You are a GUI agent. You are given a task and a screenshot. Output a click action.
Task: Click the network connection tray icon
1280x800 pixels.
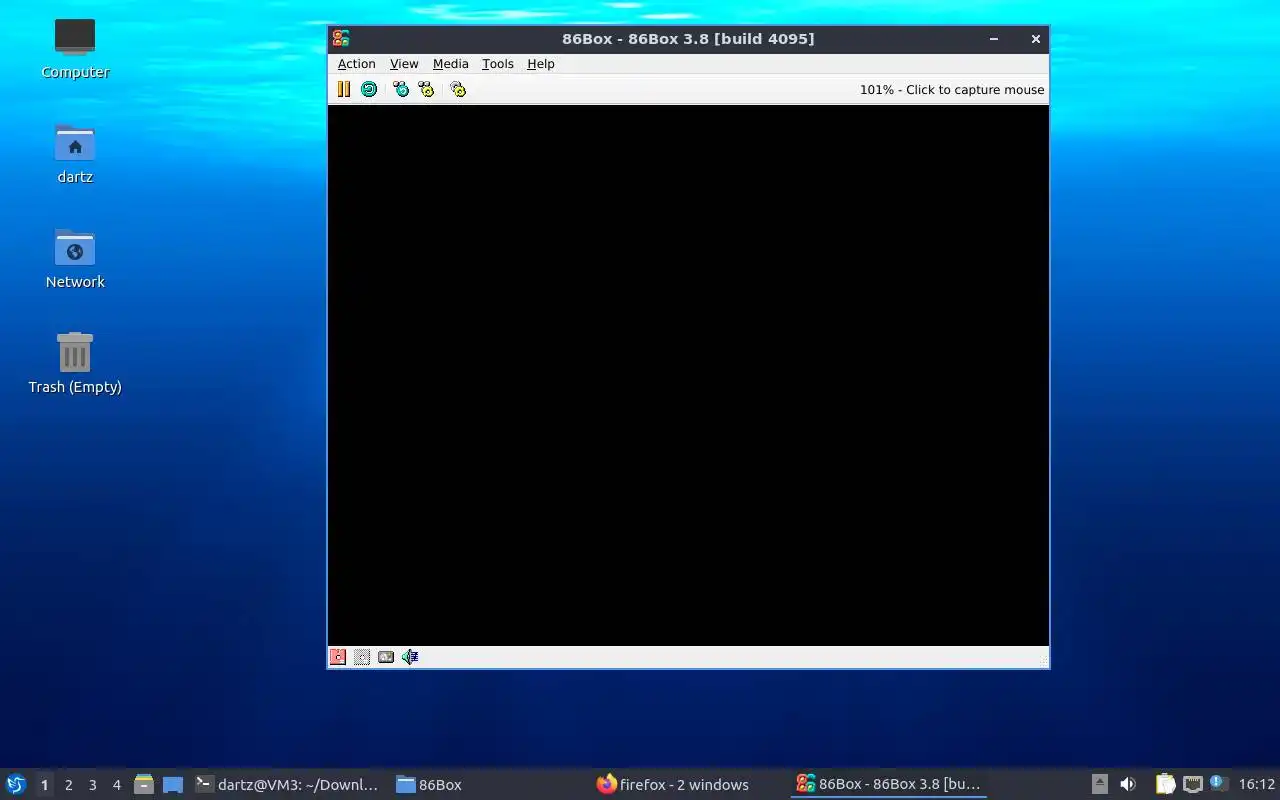coord(1192,784)
